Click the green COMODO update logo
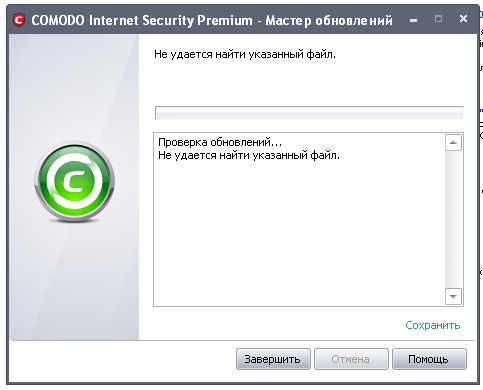The image size is (483, 390). tap(74, 181)
